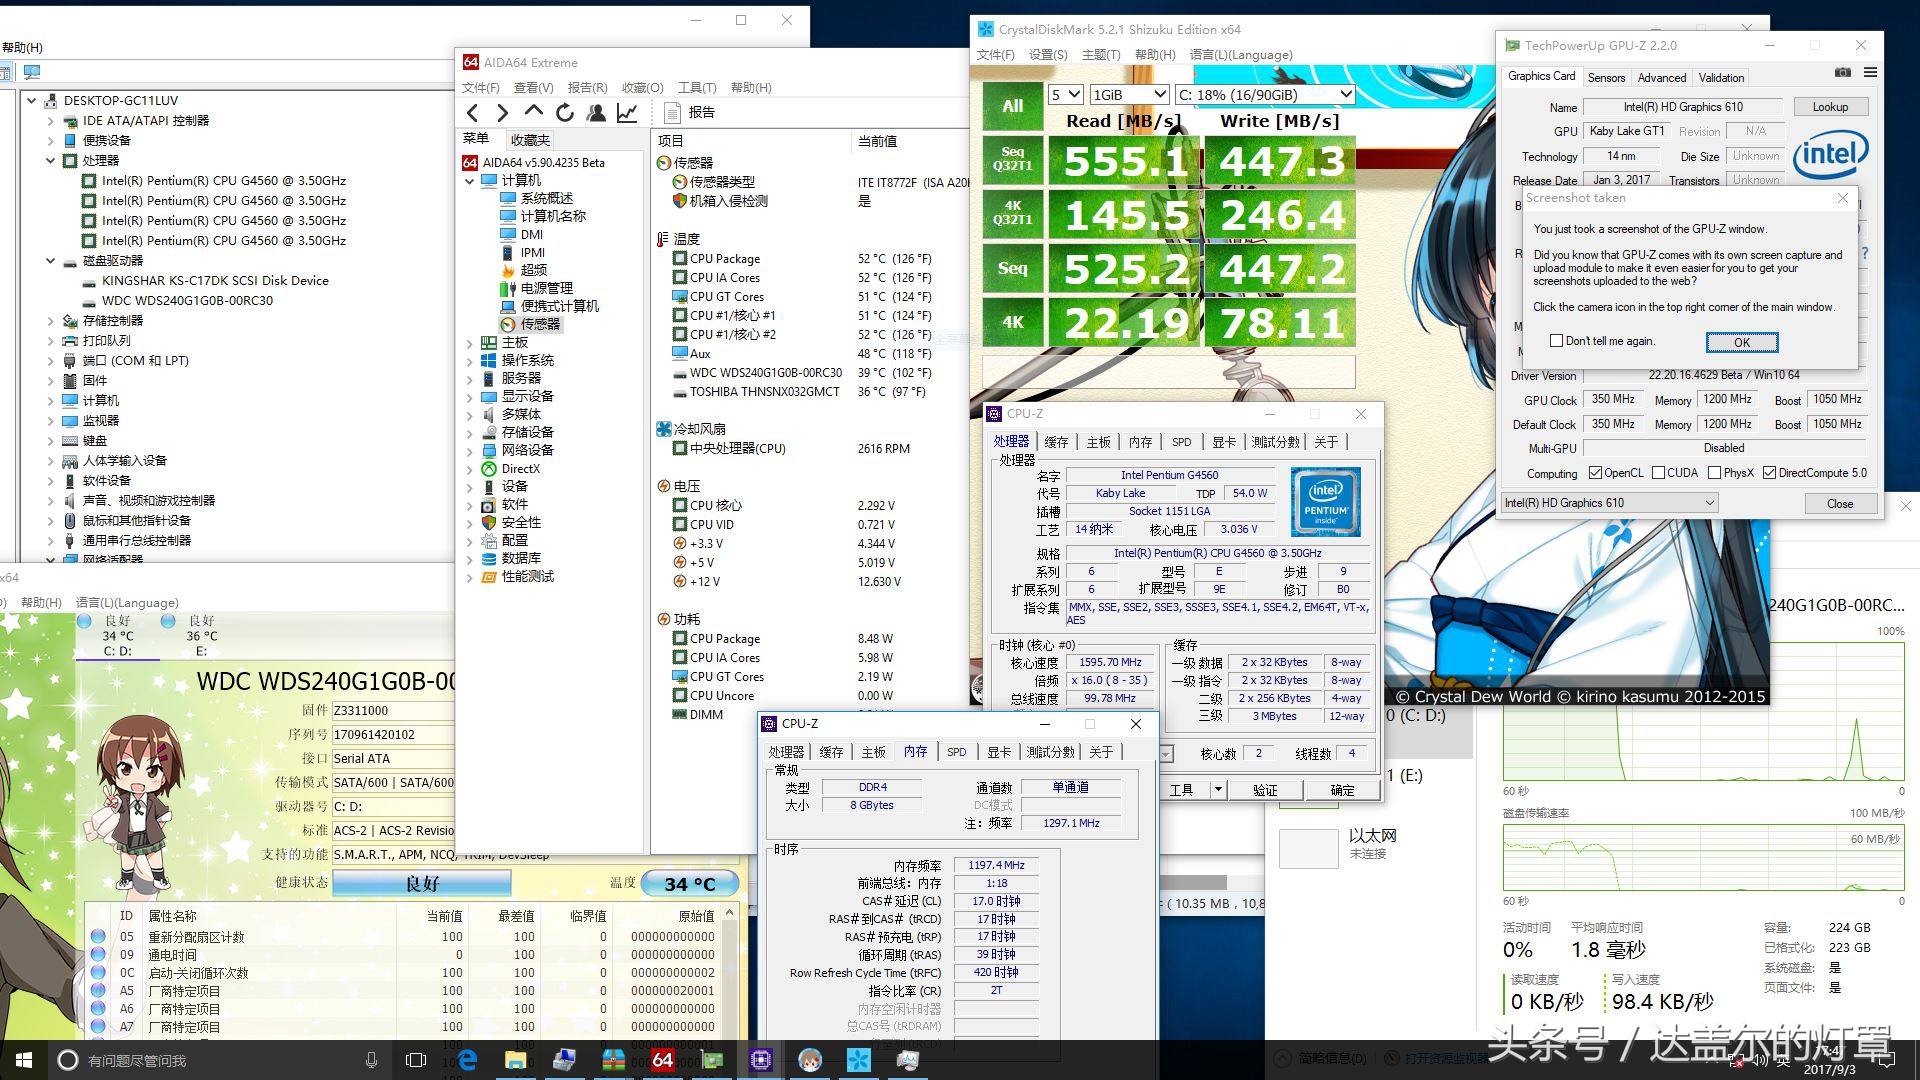
Task: Check "Don't tell me again" checkbox
Action: [x=1556, y=341]
